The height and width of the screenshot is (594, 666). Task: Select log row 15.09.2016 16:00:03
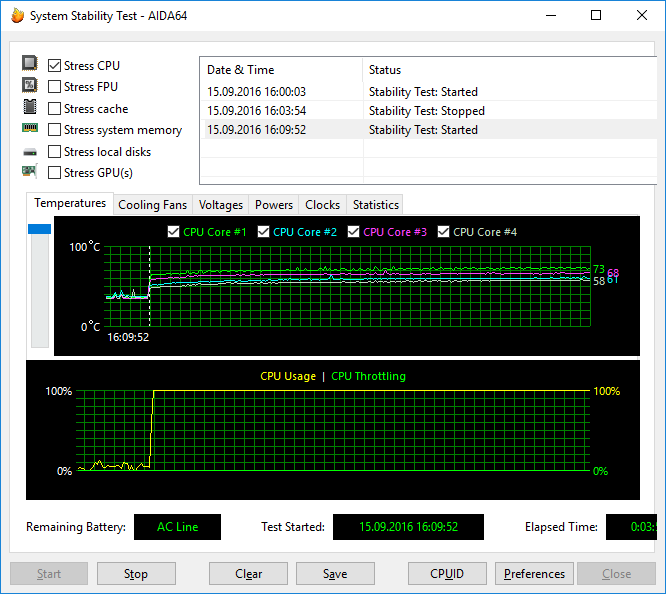point(429,92)
